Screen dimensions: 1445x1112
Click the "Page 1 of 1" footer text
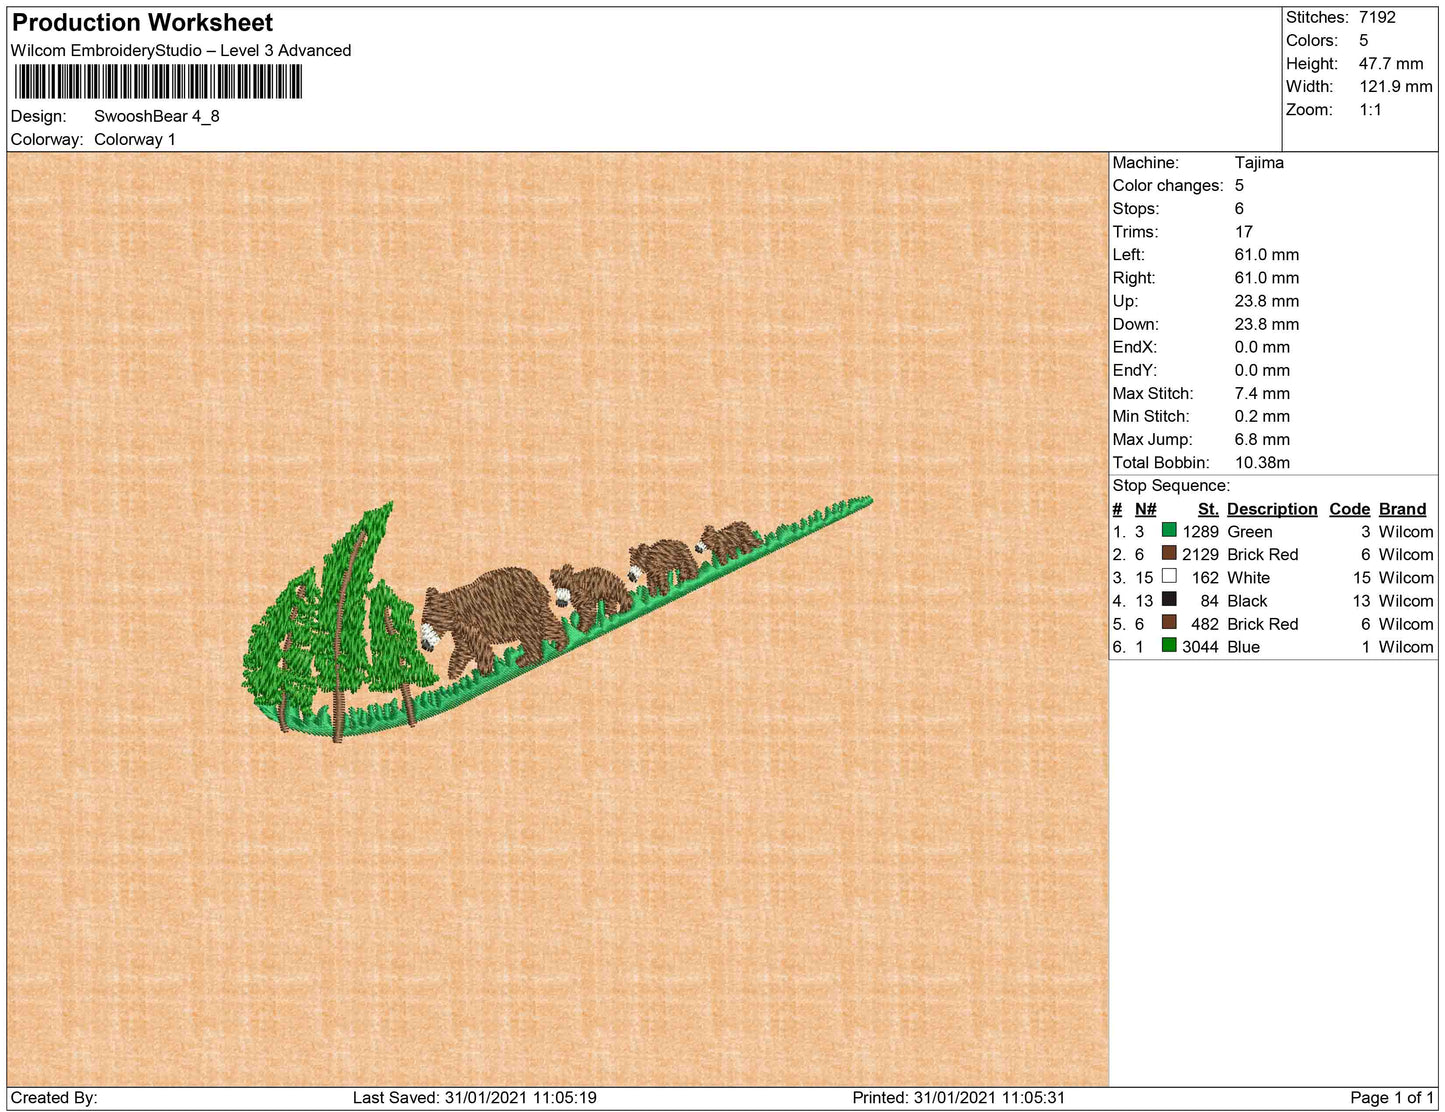[1392, 1097]
